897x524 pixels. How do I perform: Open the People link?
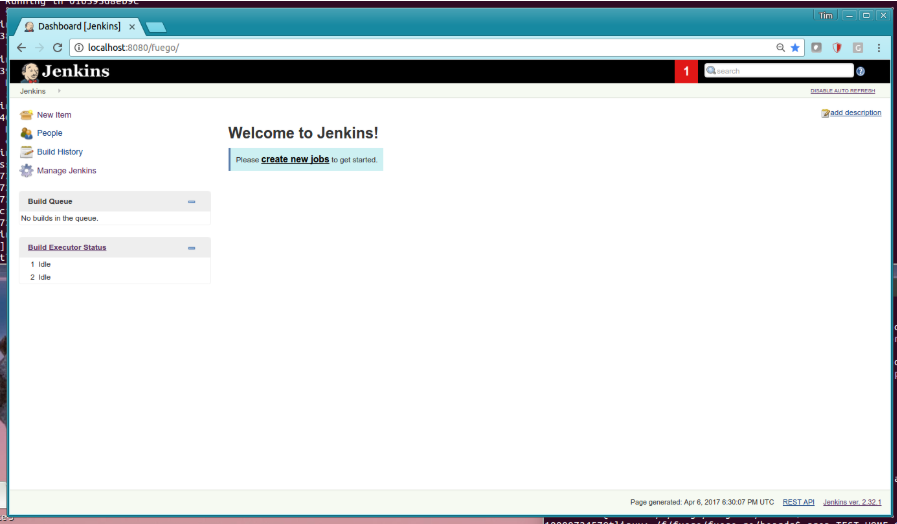pyautogui.click(x=50, y=133)
